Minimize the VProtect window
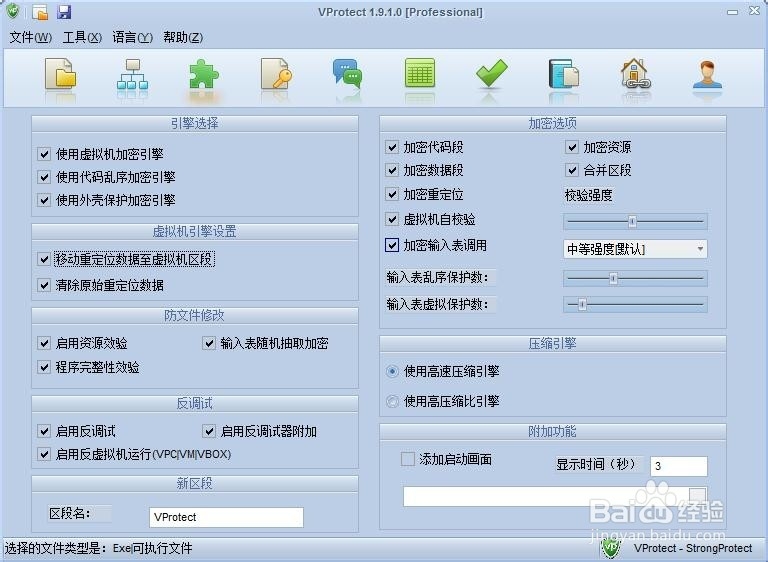Screen dimensions: 768x562 coord(733,12)
